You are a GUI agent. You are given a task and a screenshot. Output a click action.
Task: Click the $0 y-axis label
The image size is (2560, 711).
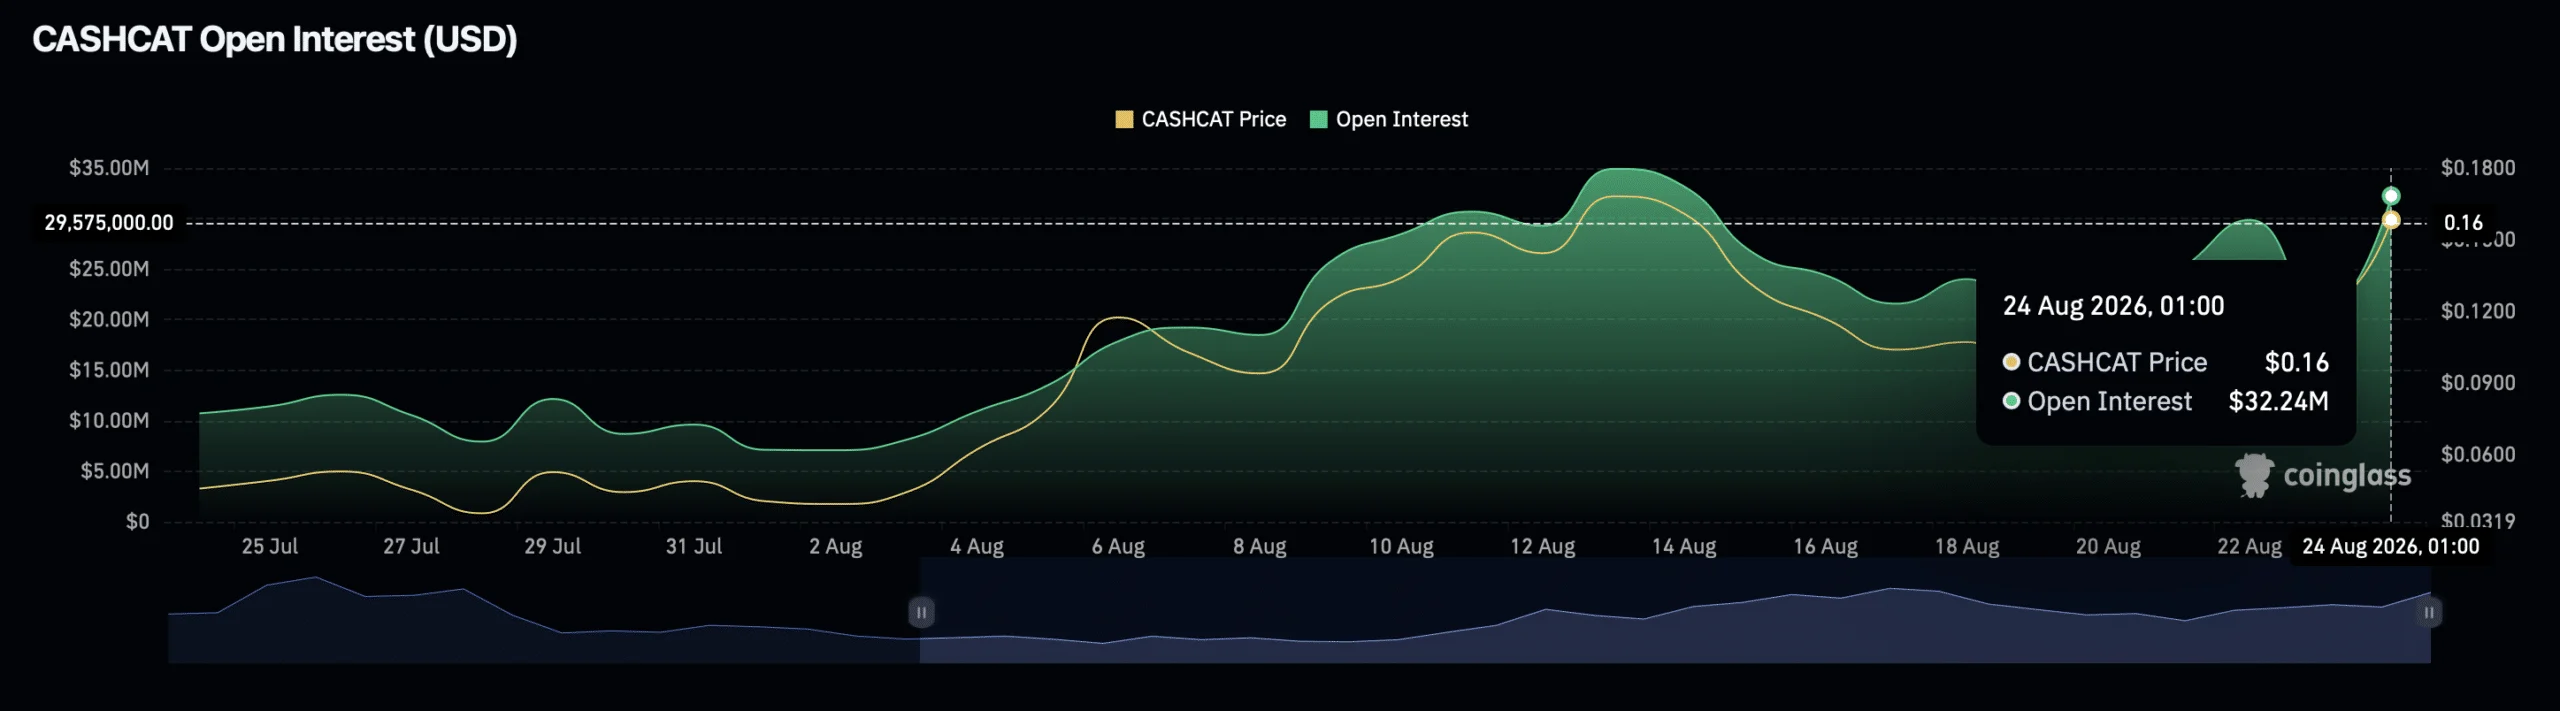pyautogui.click(x=137, y=521)
